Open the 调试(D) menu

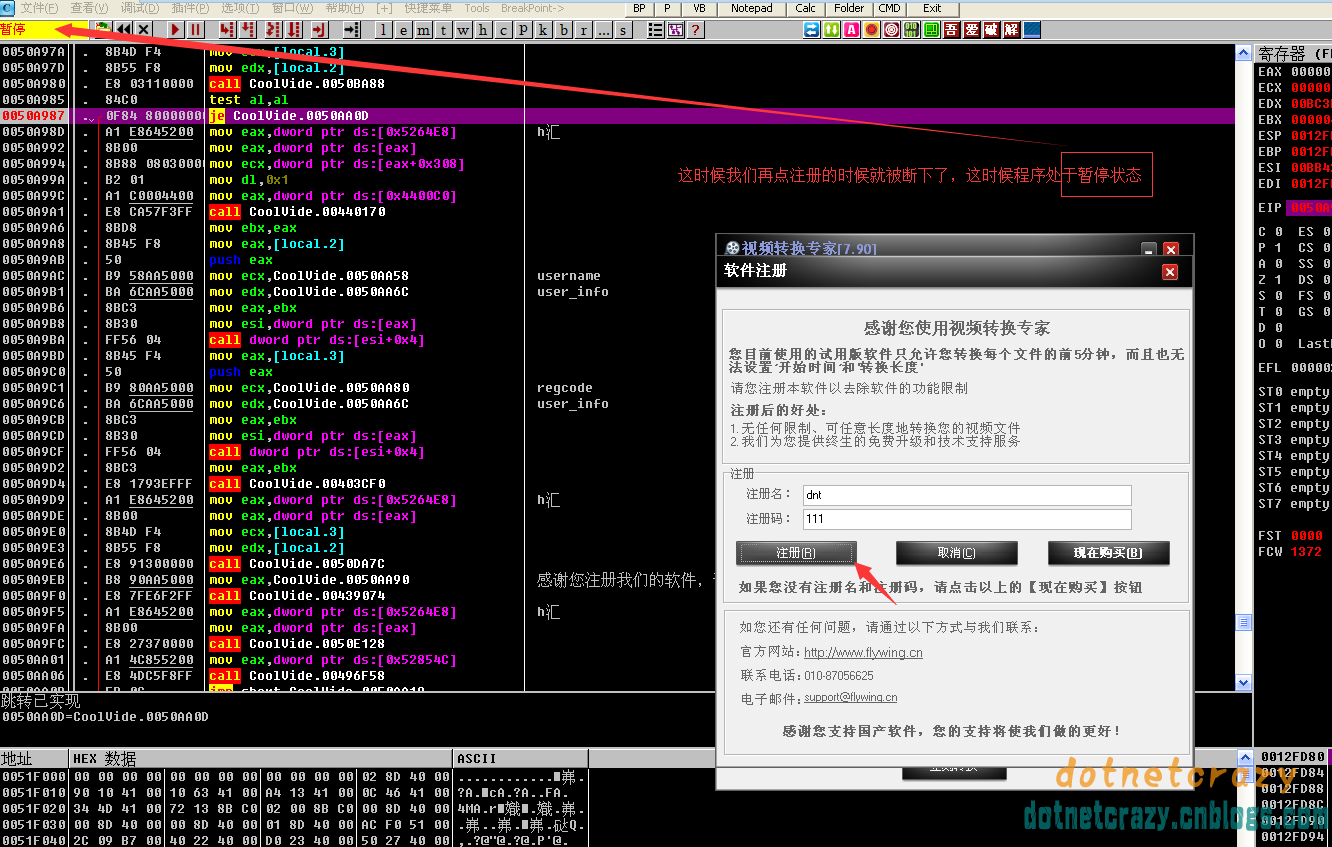pyautogui.click(x=140, y=8)
